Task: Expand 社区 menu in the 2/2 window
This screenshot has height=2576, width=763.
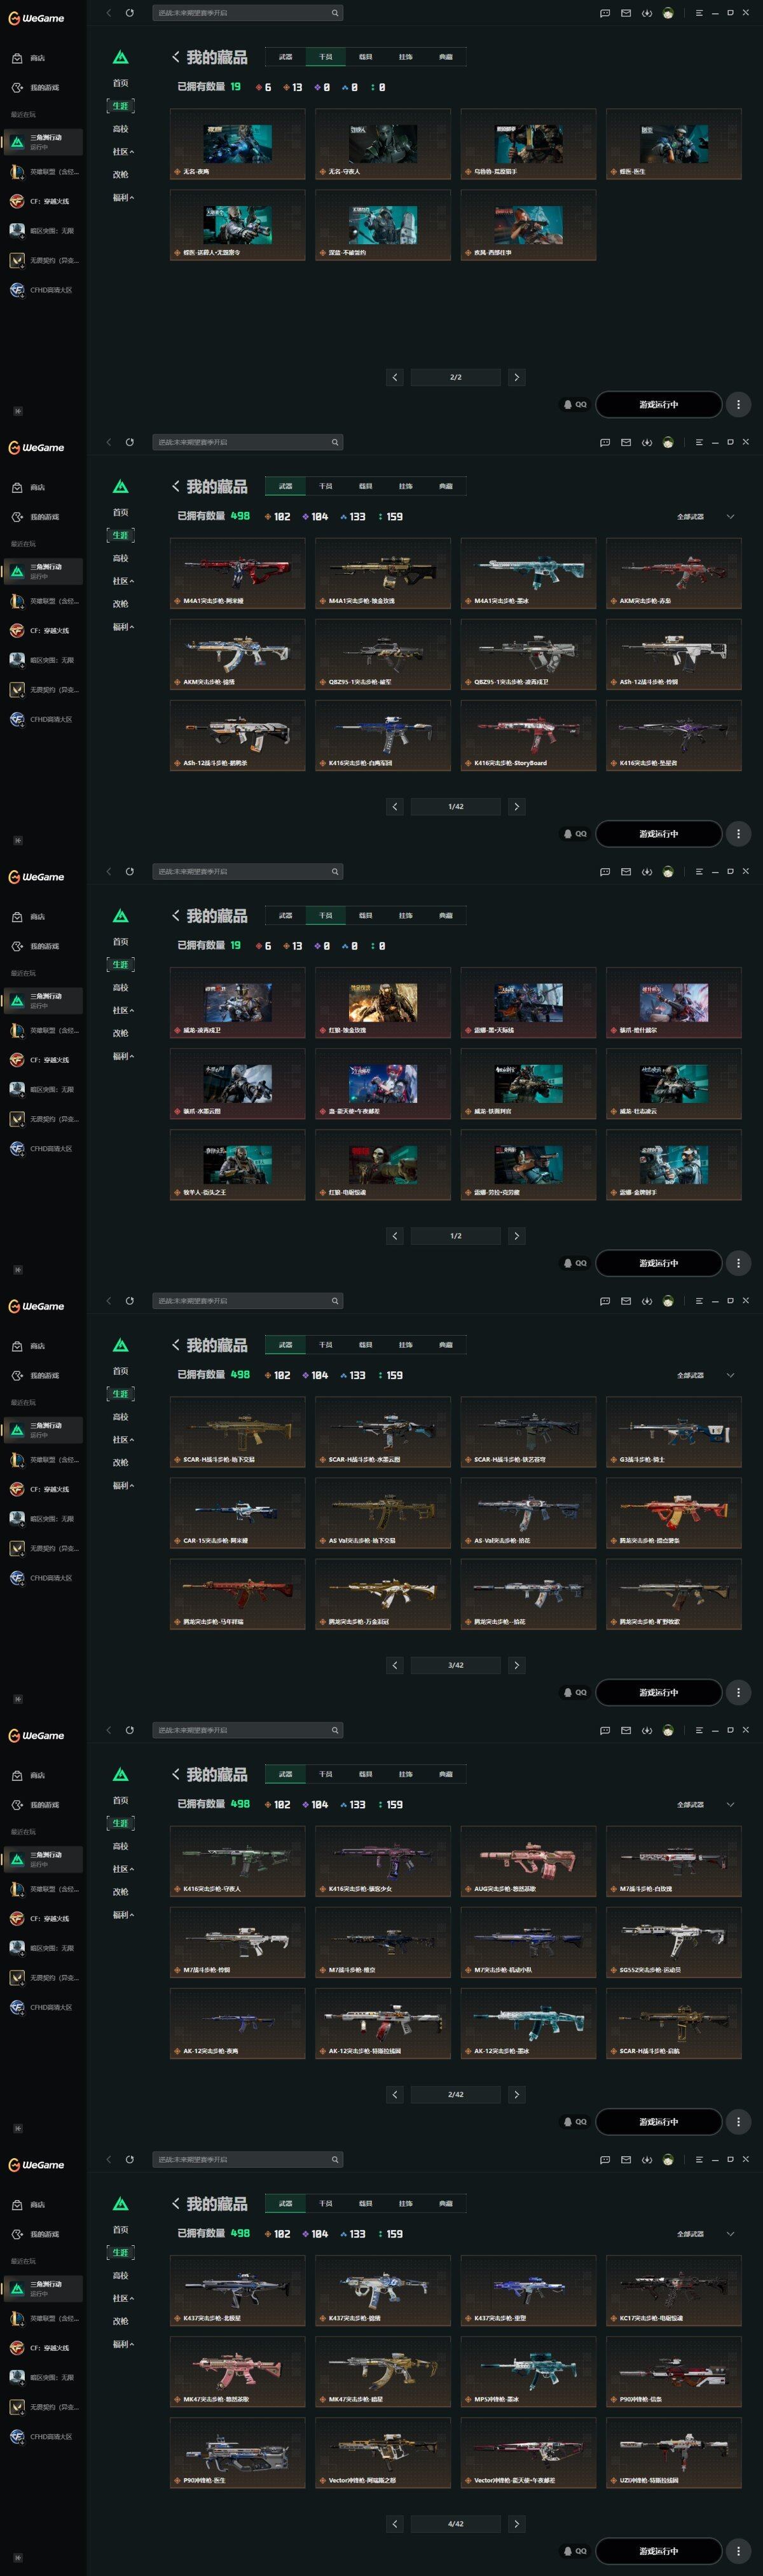Action: 122,152
